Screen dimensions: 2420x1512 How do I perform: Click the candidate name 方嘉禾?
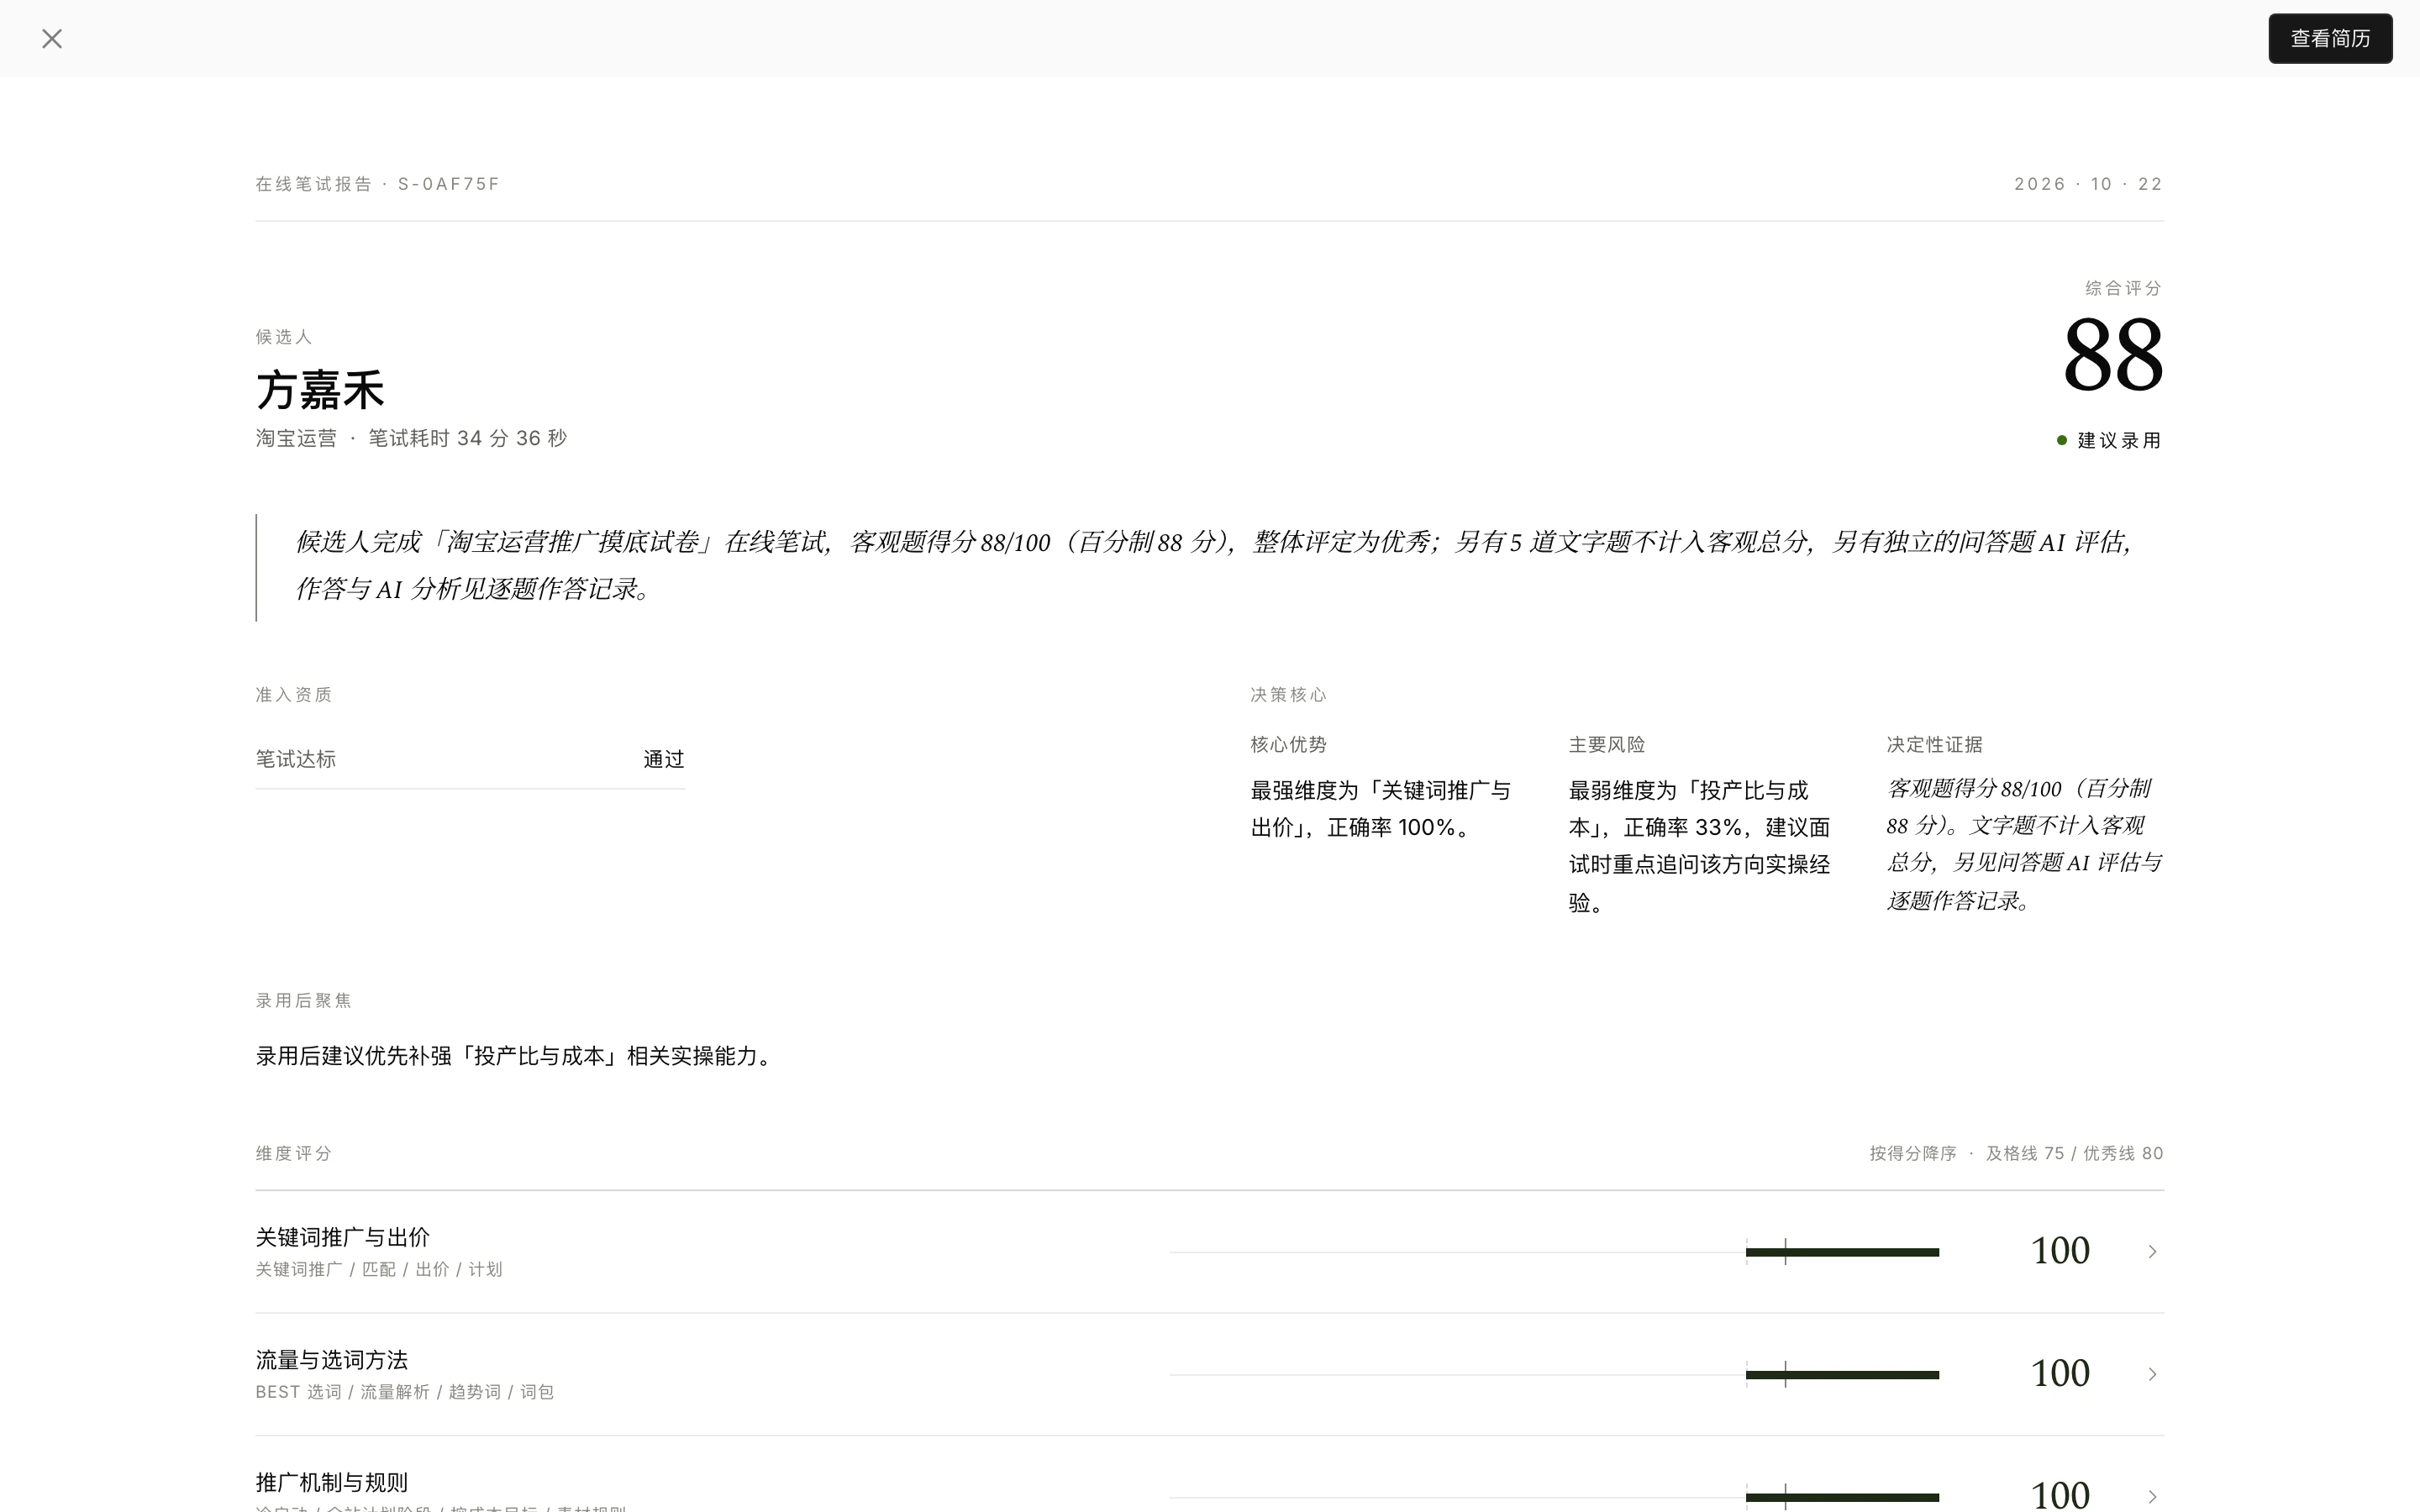coord(320,390)
